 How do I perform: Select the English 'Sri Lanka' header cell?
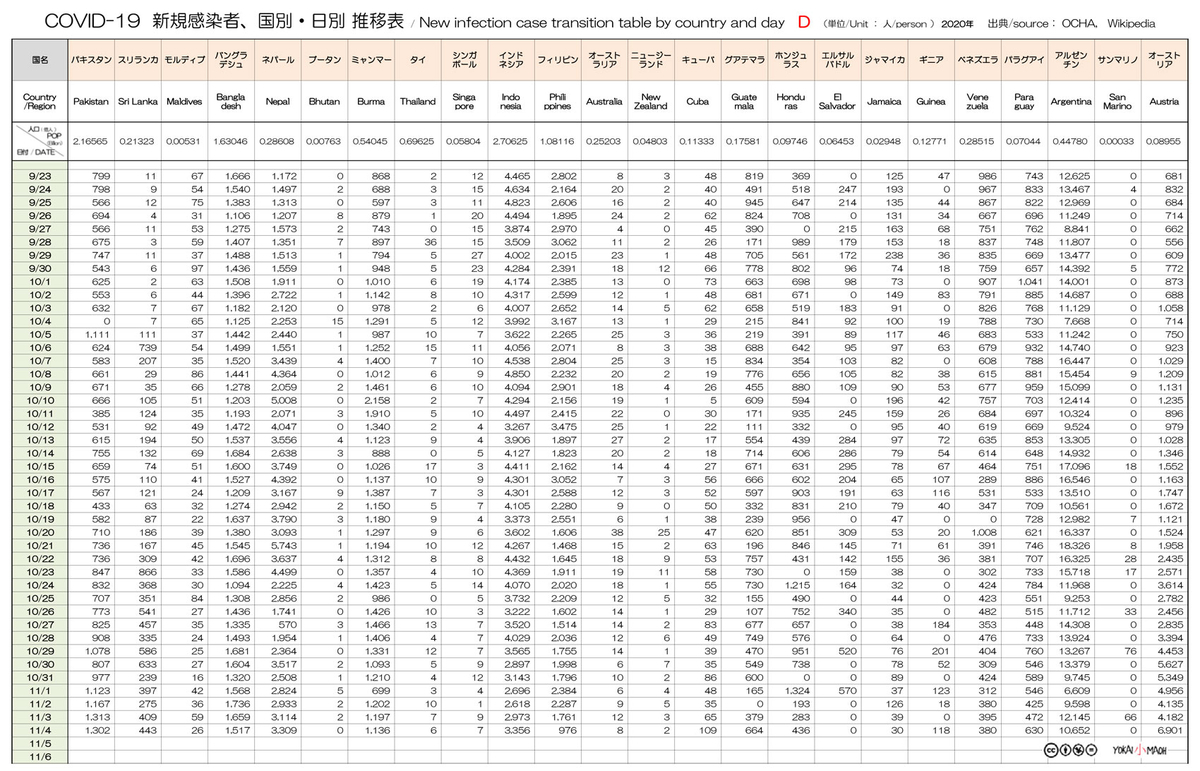click(136, 102)
